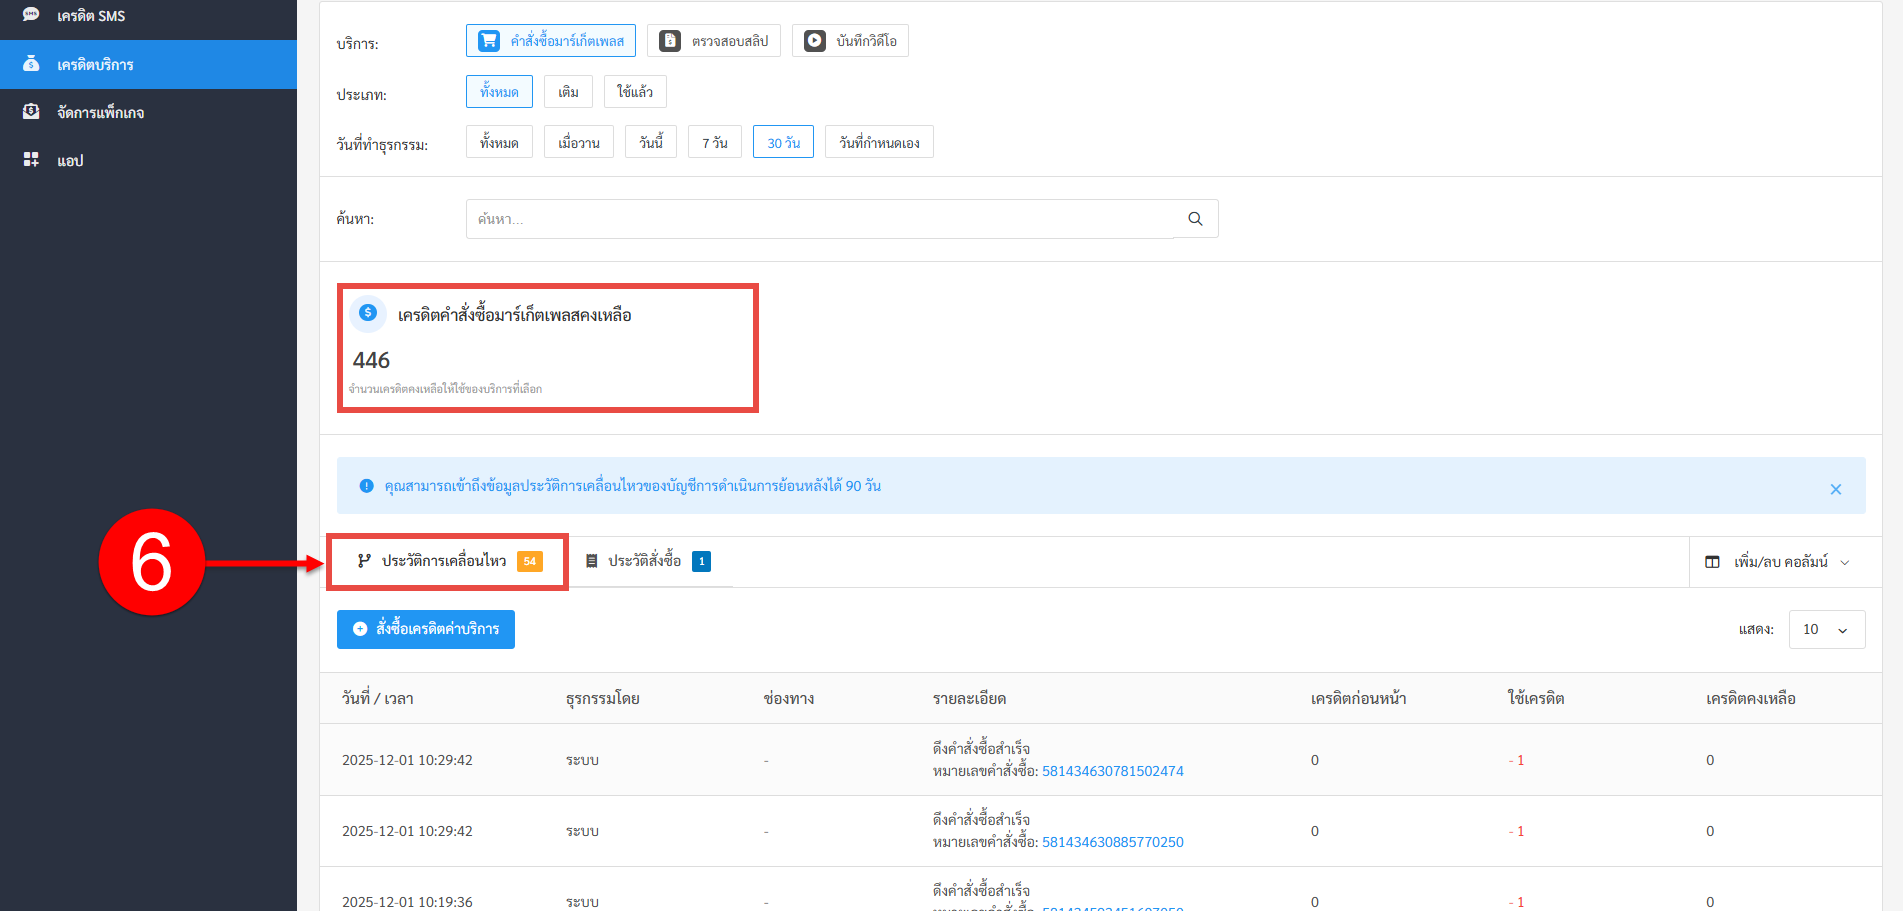Filter type by เติม (top-up)
Viewport: 1903px width, 911px height.
point(568,92)
